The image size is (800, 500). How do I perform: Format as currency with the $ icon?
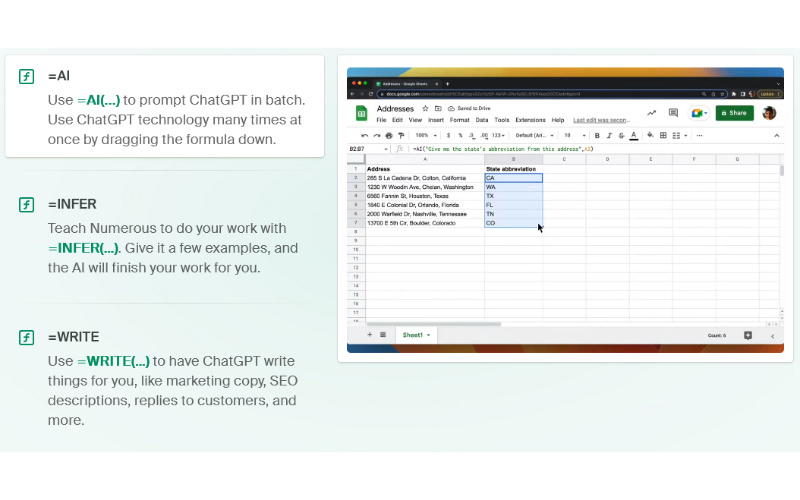coord(448,136)
